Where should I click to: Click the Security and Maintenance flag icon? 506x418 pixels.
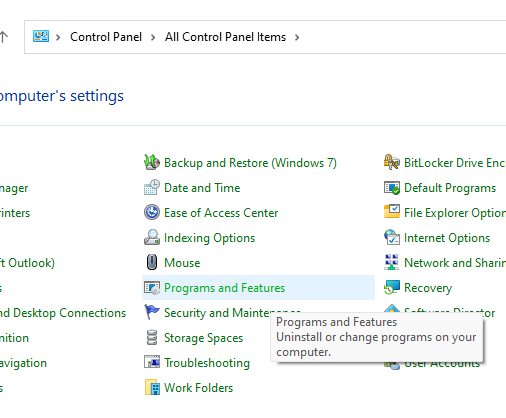pyautogui.click(x=152, y=313)
